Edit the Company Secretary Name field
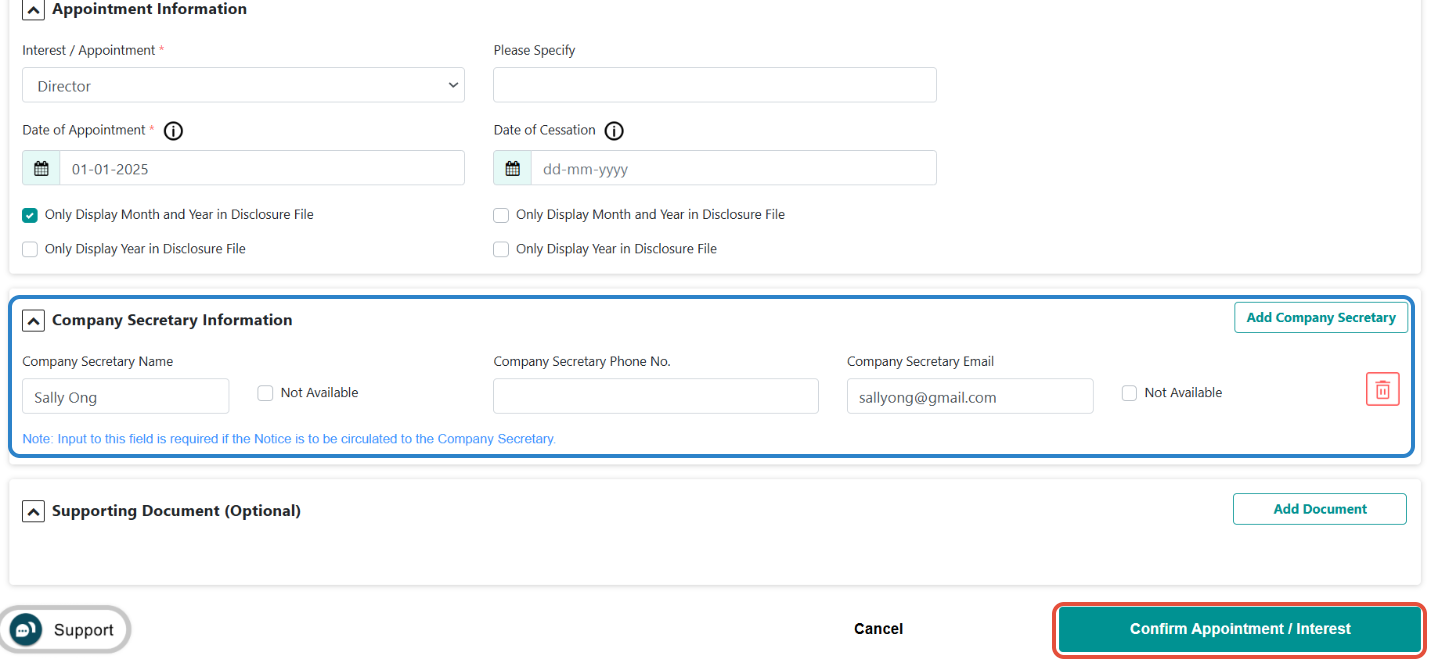Viewport: 1431px width, 663px height. [126, 396]
